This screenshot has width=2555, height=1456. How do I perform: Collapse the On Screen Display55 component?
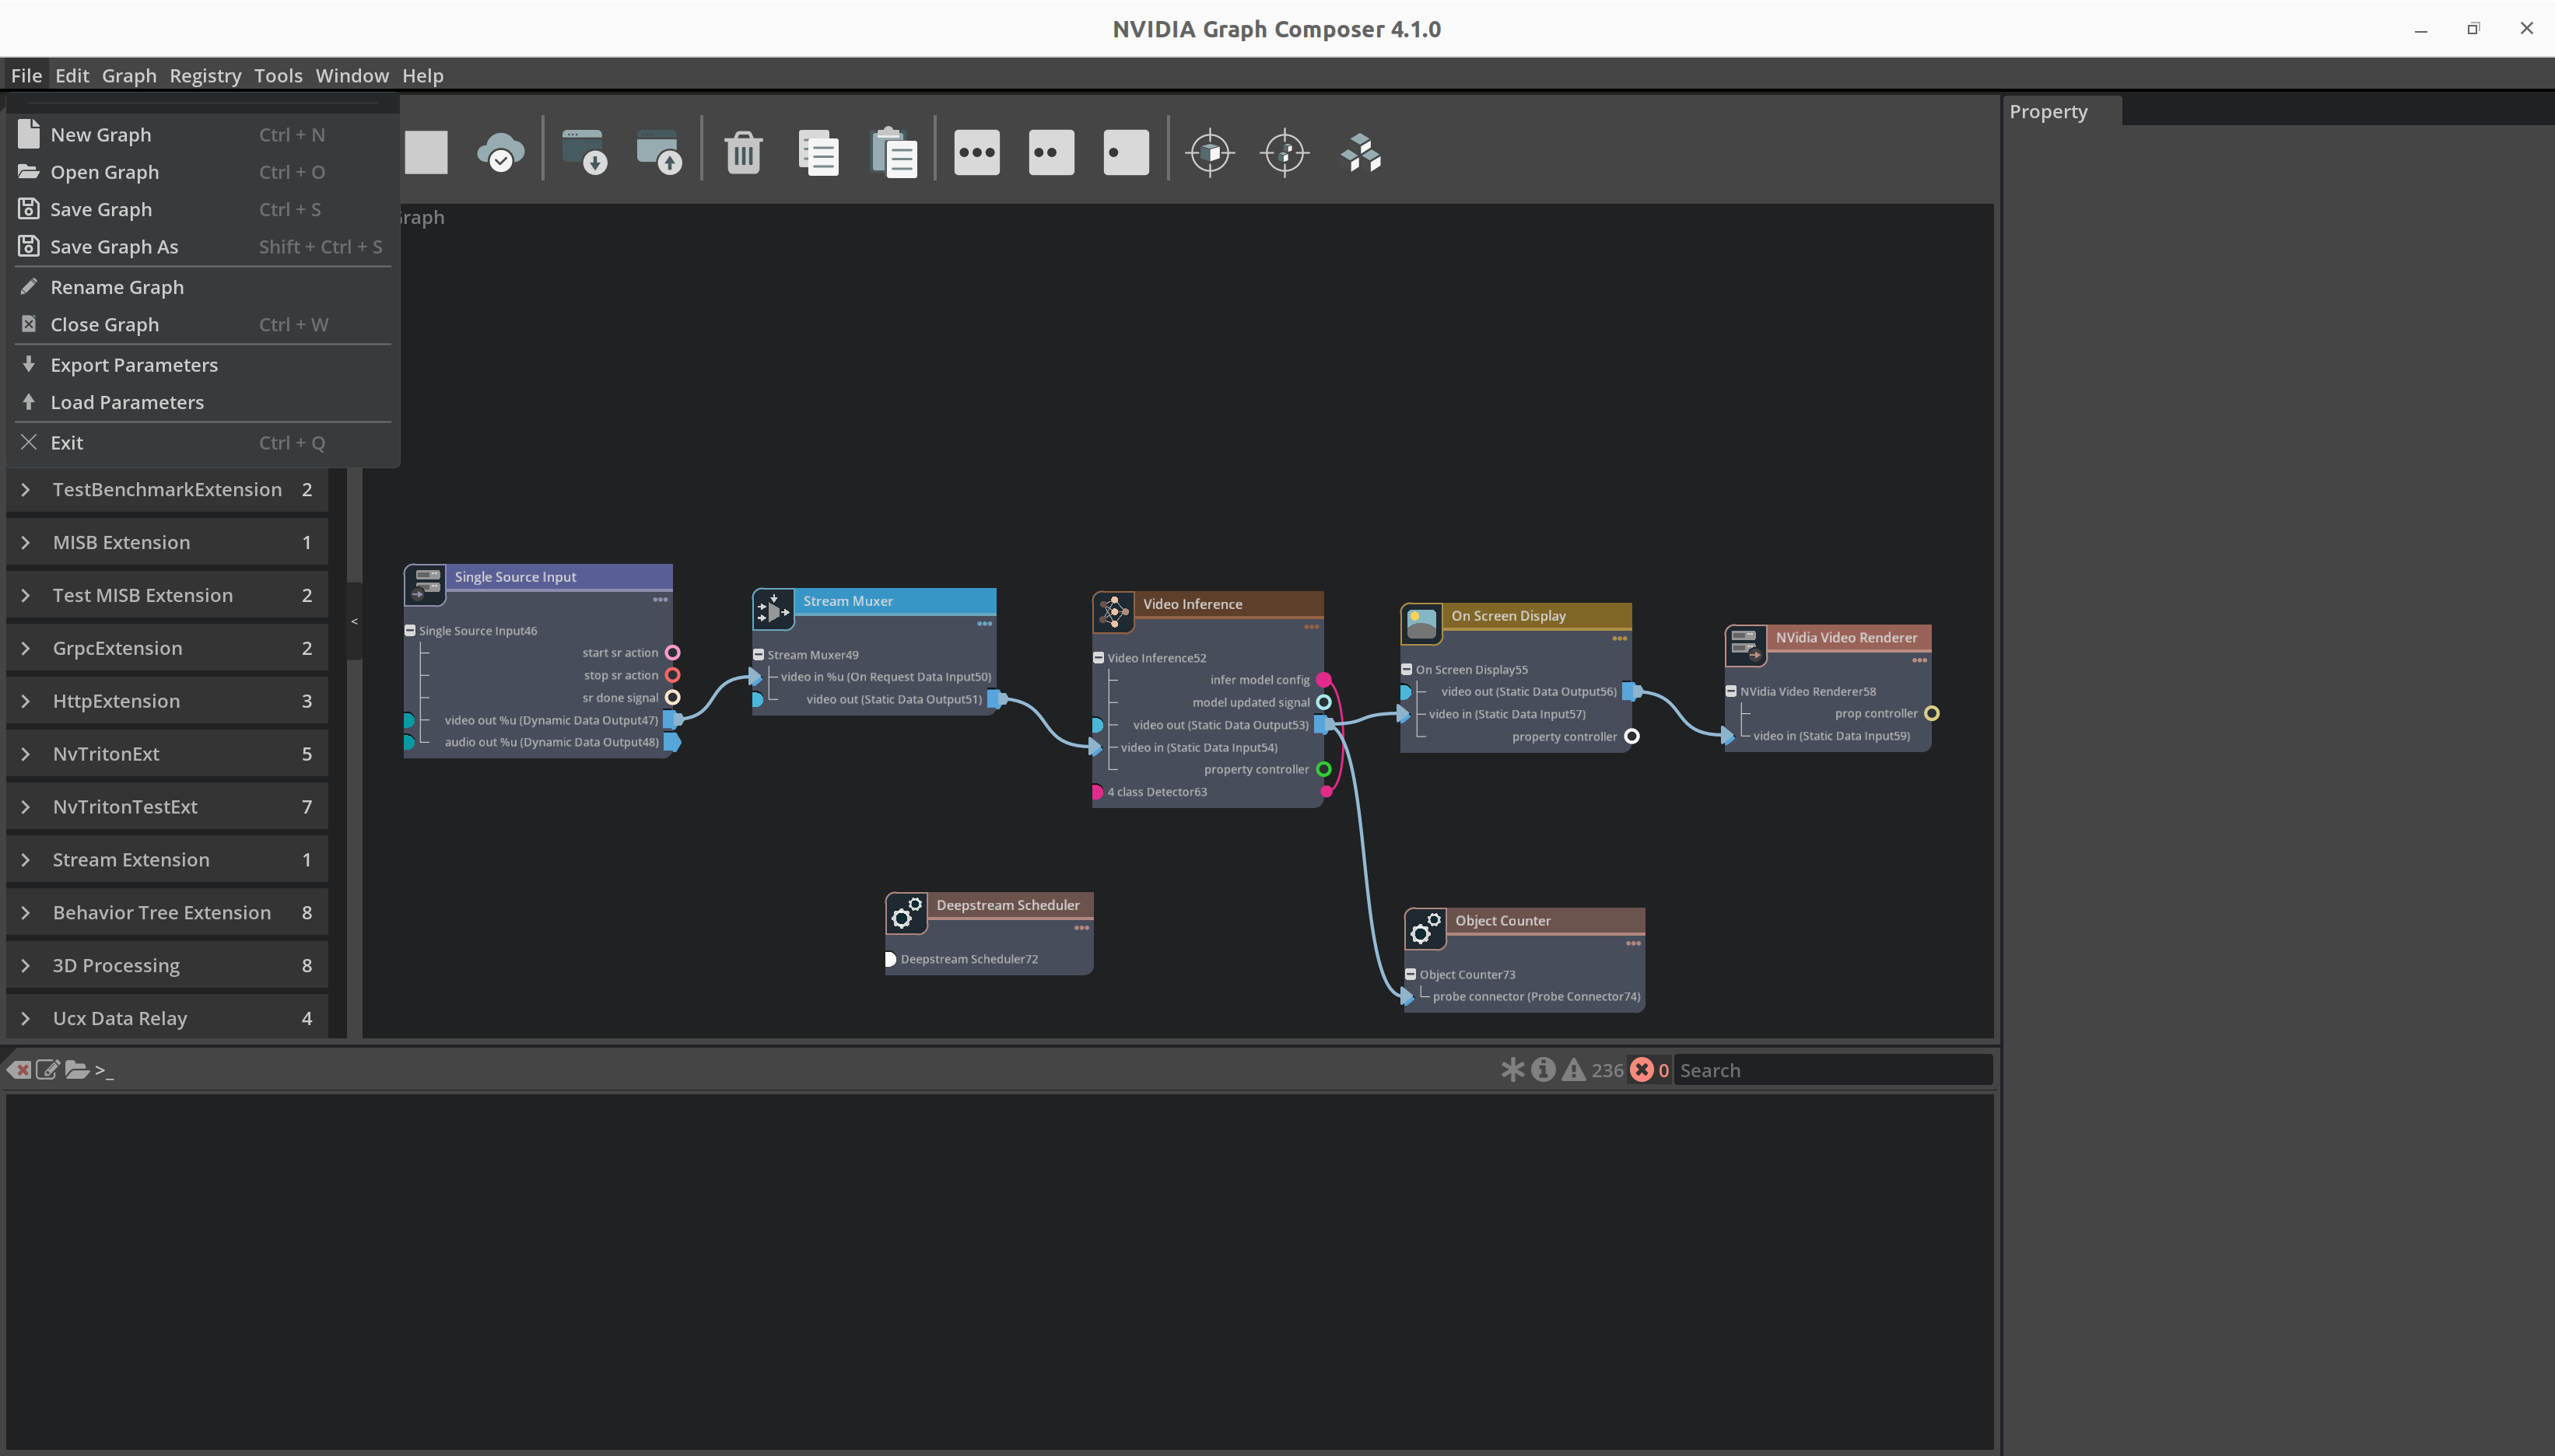coord(1406,670)
